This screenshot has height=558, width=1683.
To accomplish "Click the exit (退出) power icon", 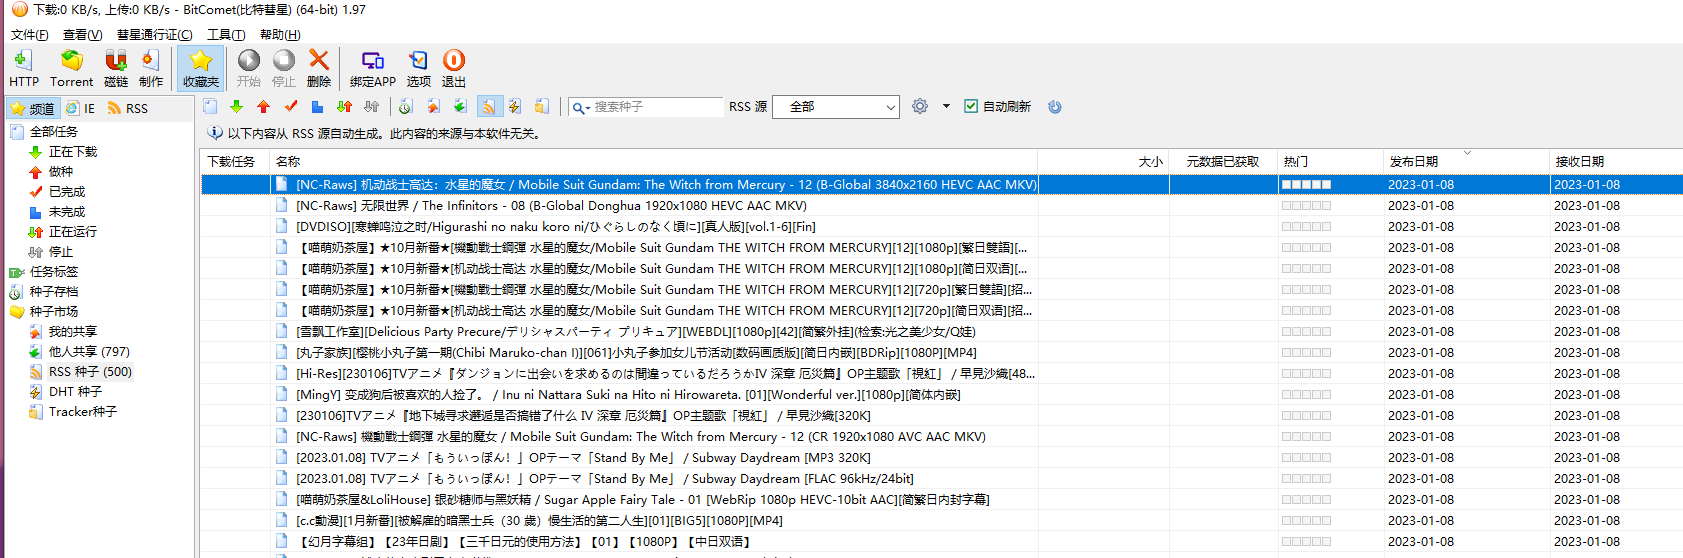I will point(454,68).
